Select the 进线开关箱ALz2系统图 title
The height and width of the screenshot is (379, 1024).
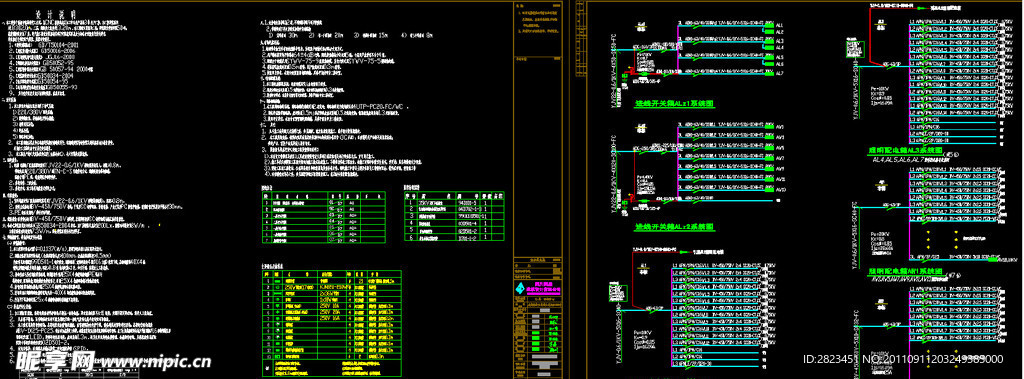(675, 227)
